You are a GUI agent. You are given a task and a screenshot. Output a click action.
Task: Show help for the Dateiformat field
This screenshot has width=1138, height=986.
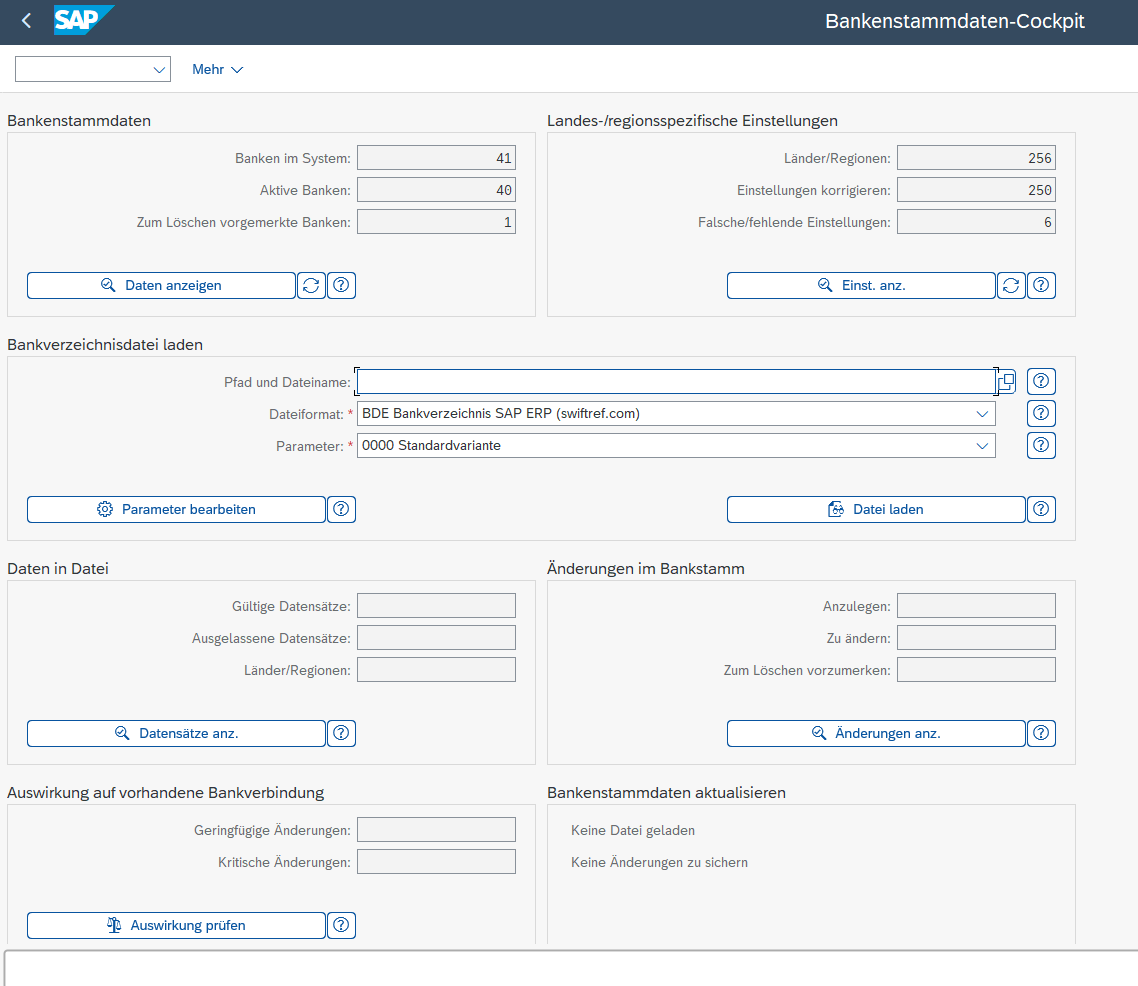tap(1042, 413)
